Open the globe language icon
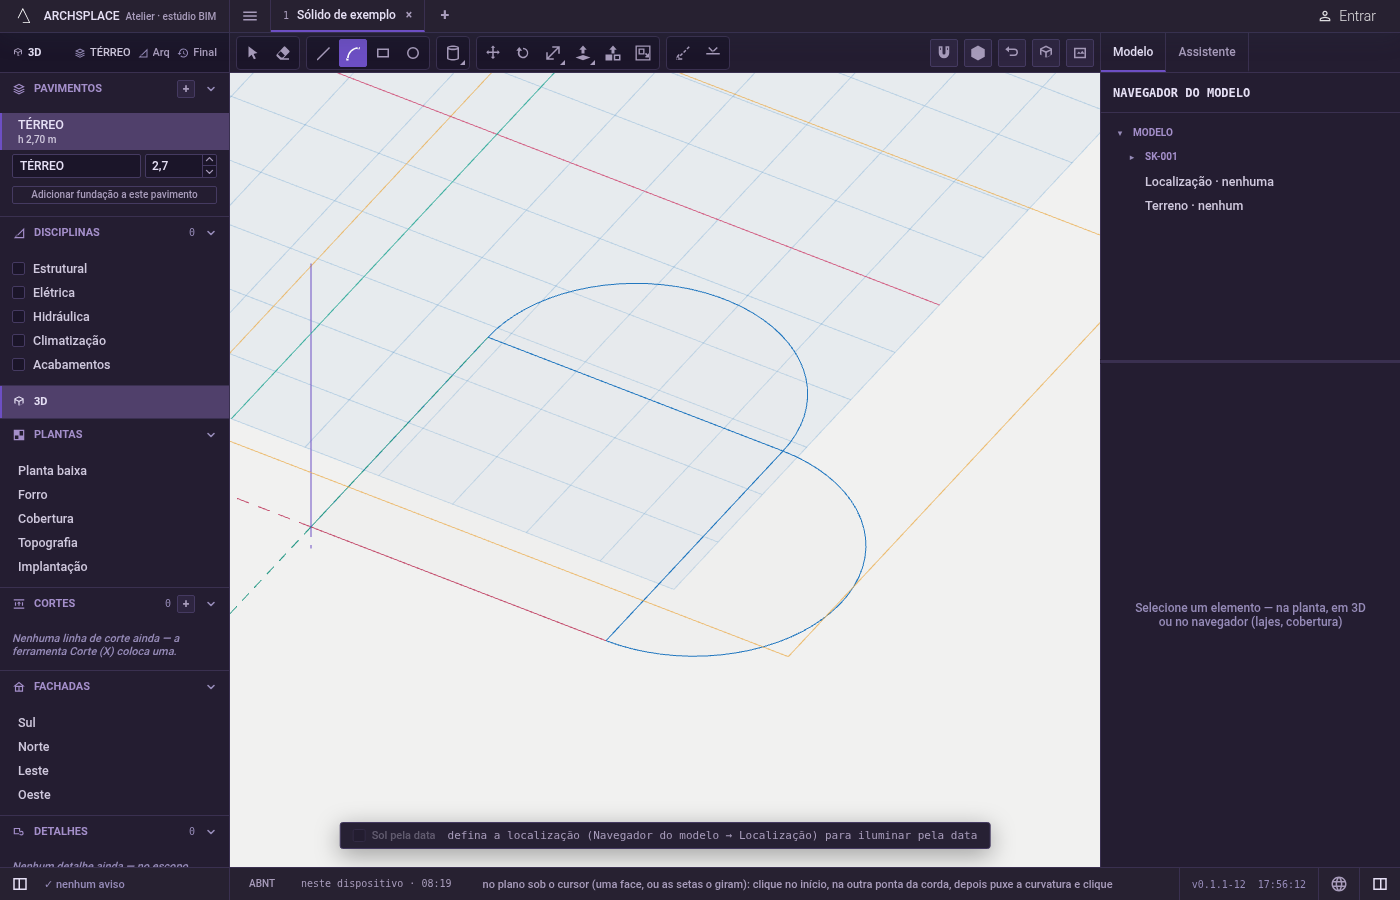This screenshot has width=1400, height=900. click(1339, 884)
